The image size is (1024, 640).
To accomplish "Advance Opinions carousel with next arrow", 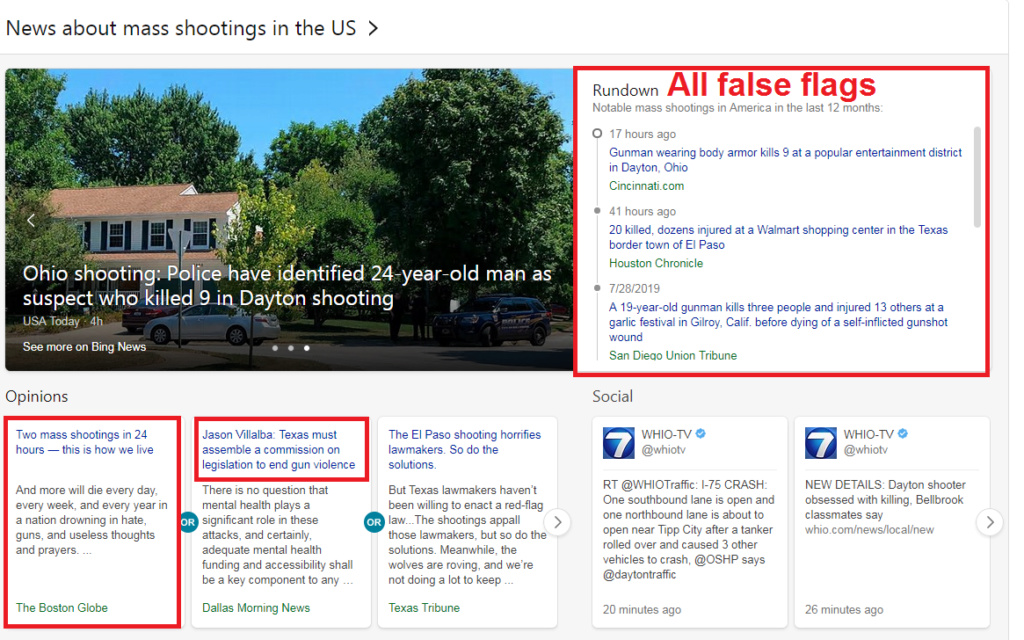I will point(558,522).
